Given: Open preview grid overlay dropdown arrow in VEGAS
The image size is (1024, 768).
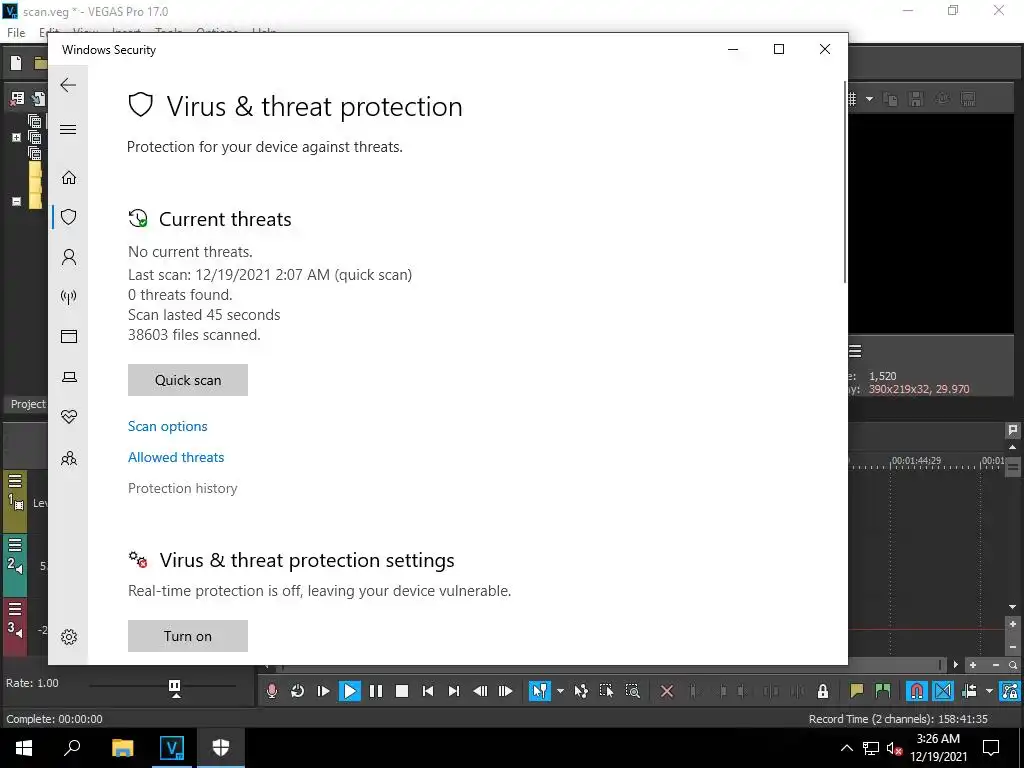Looking at the screenshot, I should [869, 99].
